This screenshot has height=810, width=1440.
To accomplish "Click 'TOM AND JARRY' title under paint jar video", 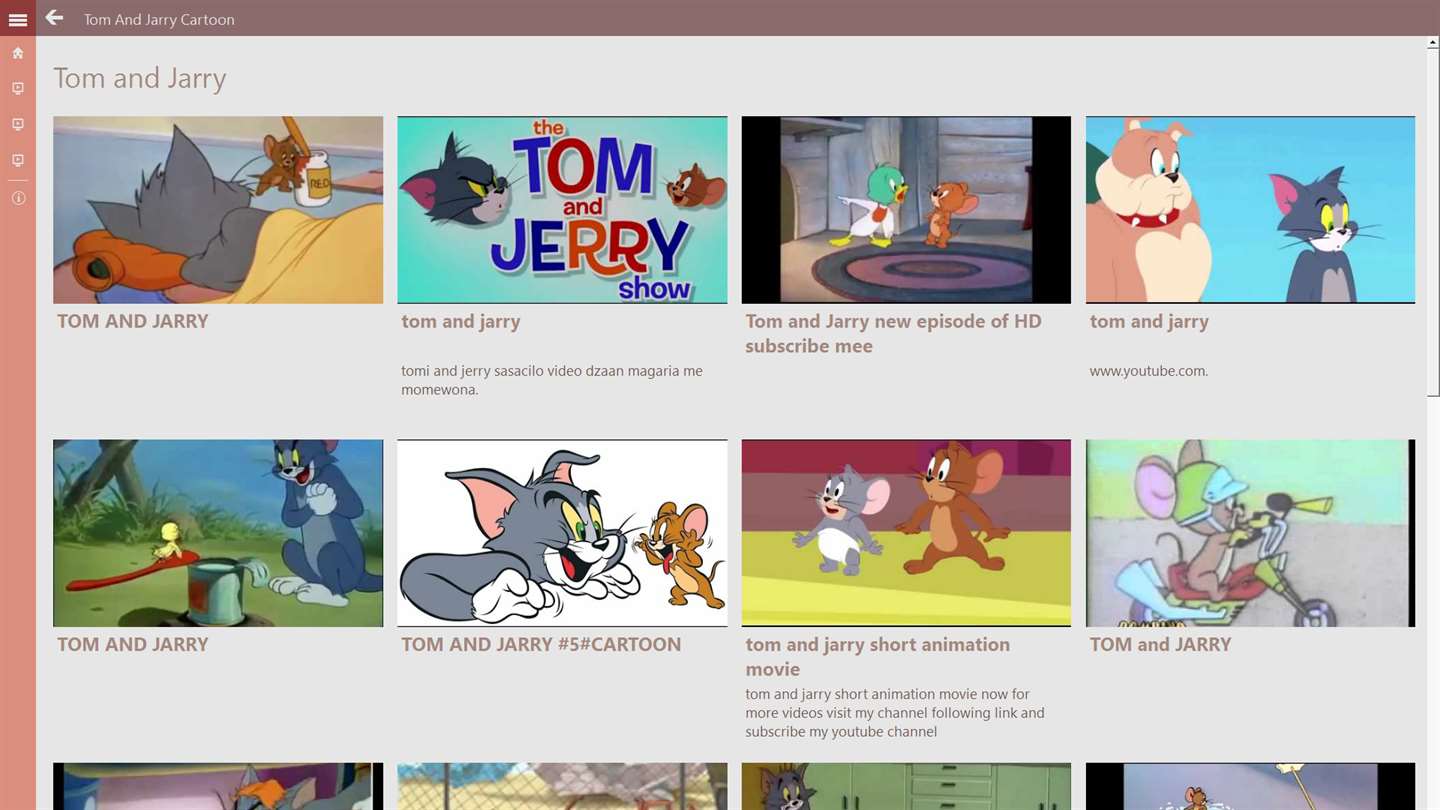I will click(x=133, y=321).
